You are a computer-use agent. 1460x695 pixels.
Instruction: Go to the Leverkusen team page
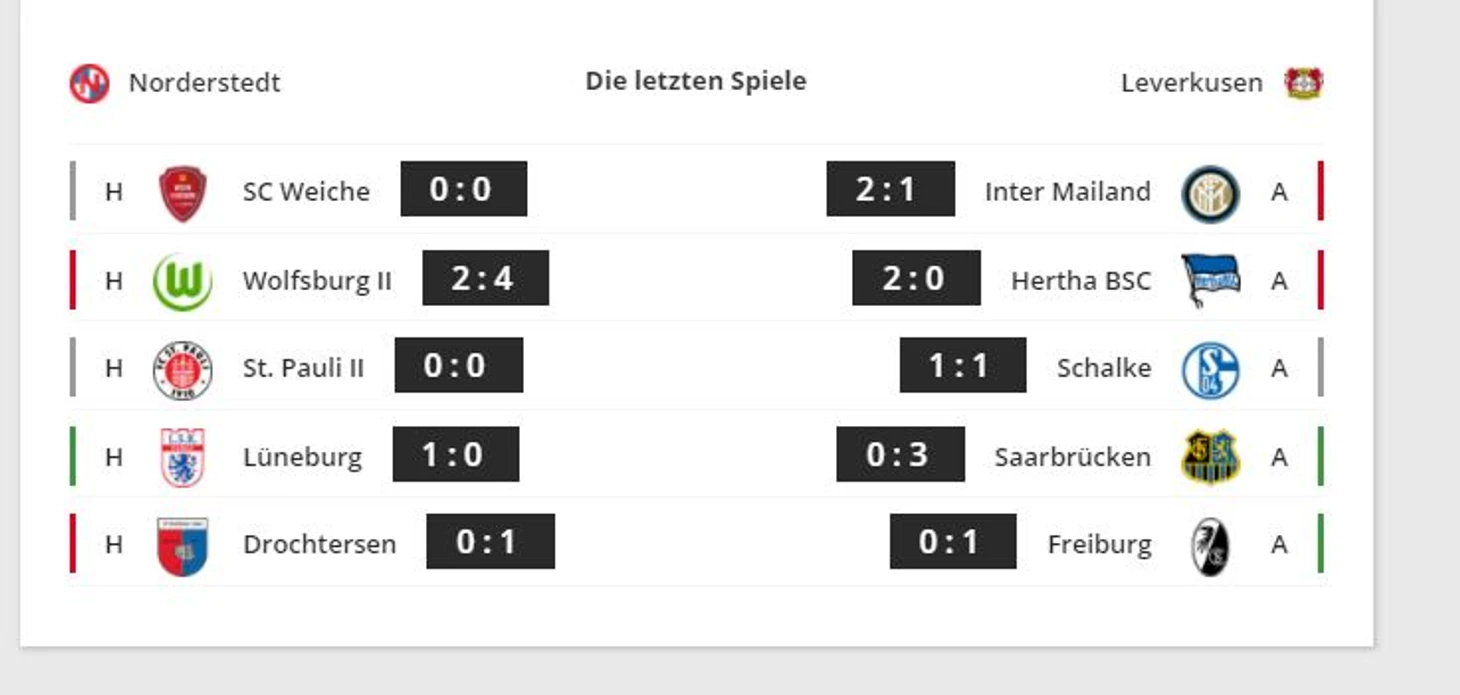pyautogui.click(x=1191, y=82)
